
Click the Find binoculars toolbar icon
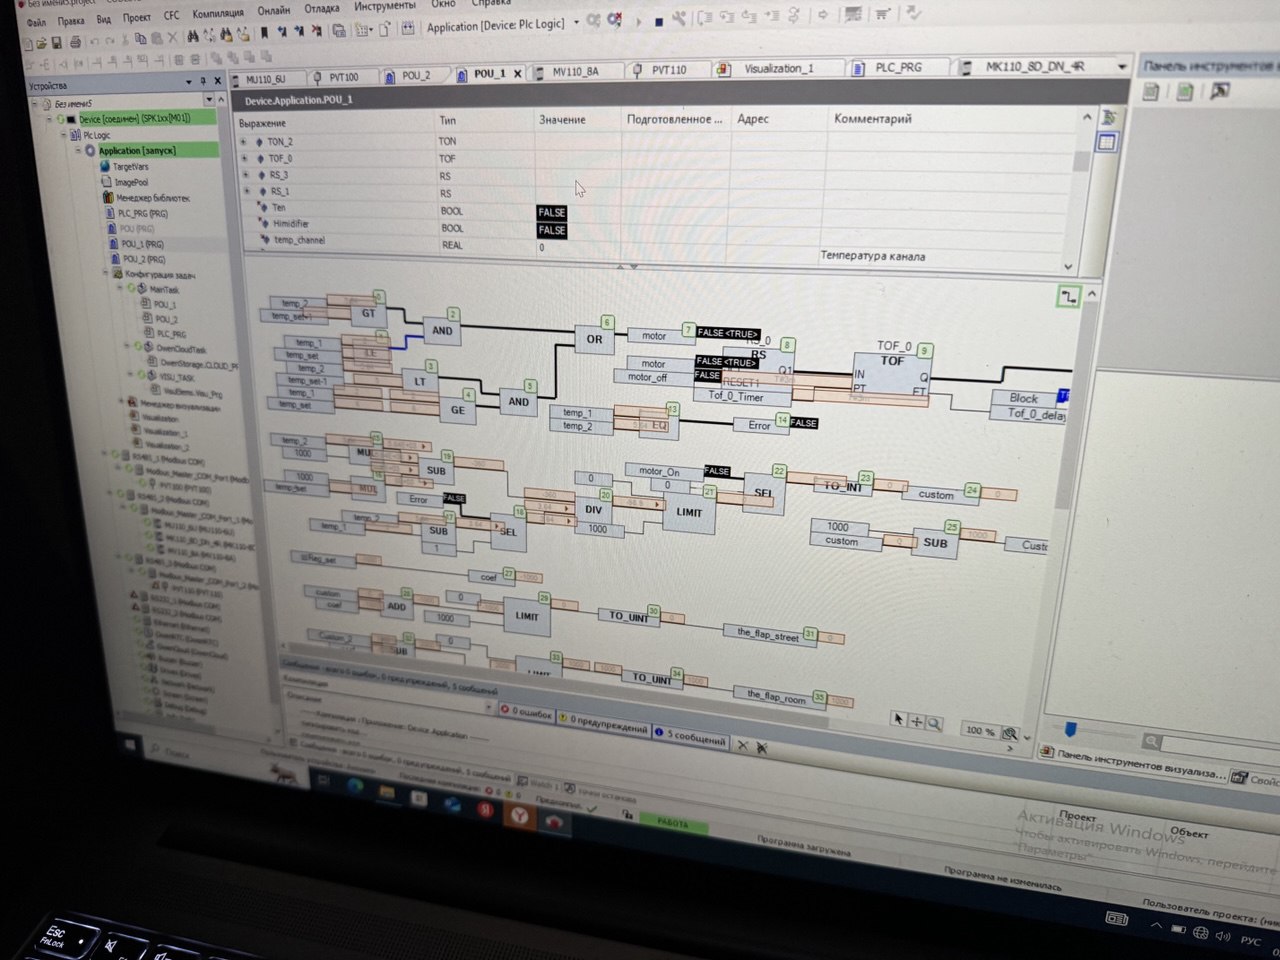click(192, 37)
